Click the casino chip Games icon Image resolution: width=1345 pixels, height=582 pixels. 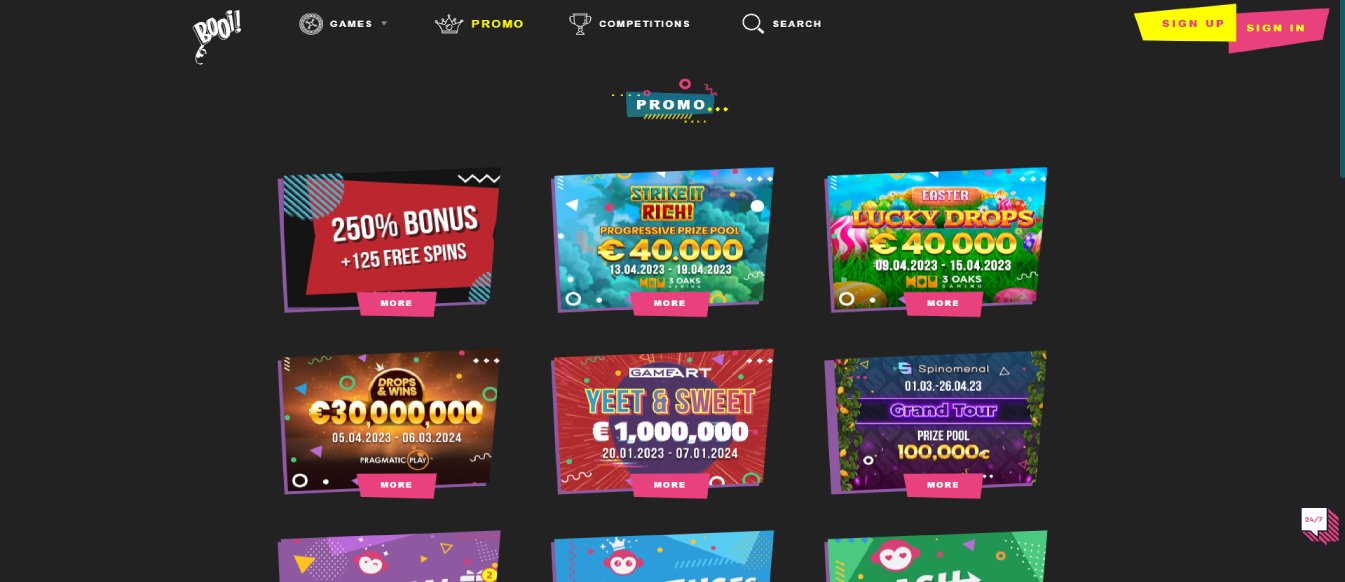[x=311, y=23]
